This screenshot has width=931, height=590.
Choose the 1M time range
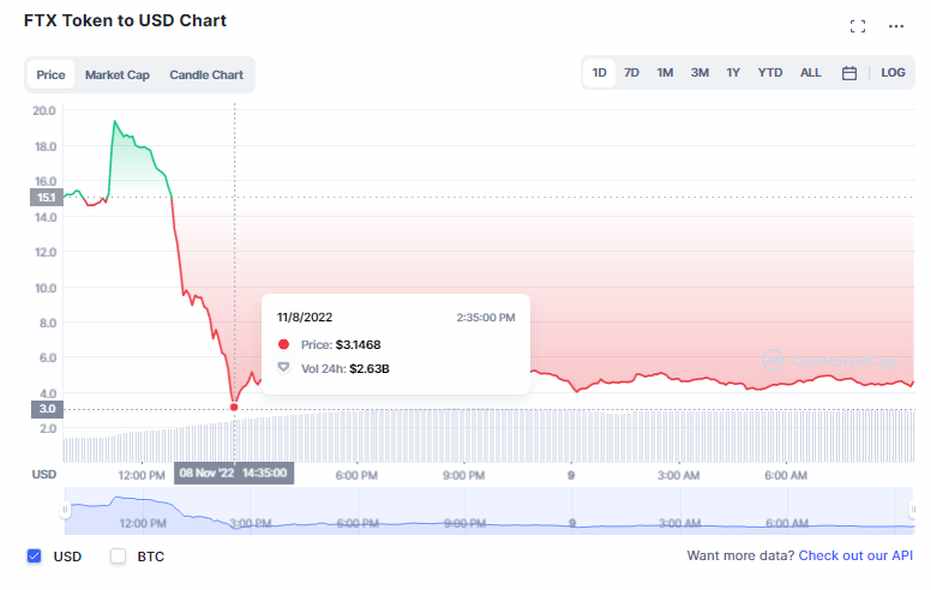(x=665, y=73)
